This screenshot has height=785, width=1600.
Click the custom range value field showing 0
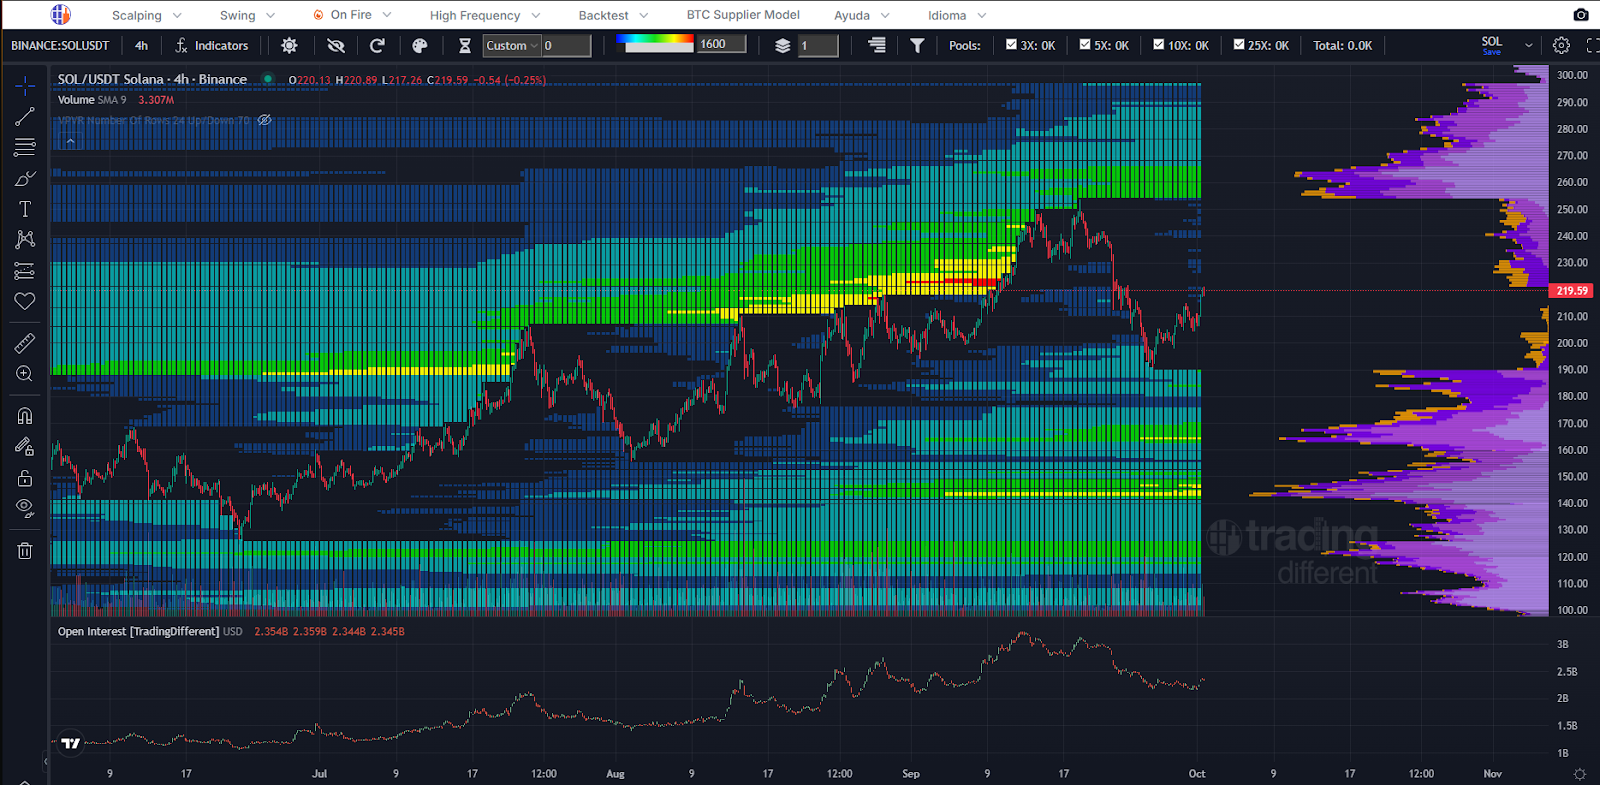566,46
